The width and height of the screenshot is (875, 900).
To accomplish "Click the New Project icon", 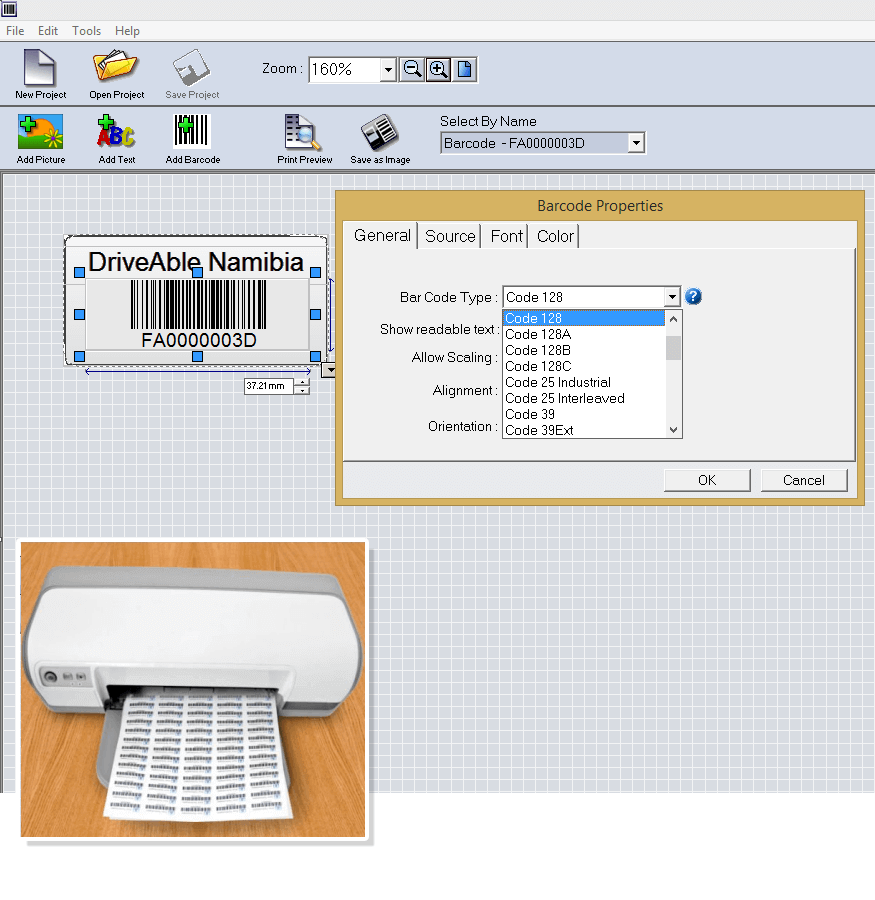I will coord(40,68).
